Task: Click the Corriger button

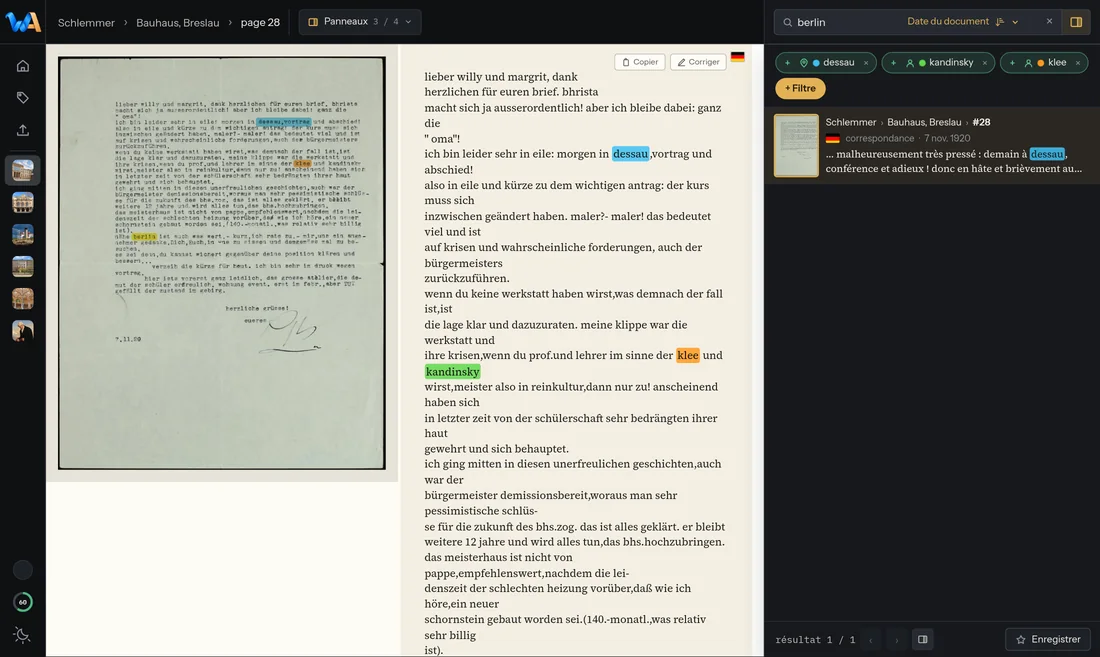Action: click(698, 62)
